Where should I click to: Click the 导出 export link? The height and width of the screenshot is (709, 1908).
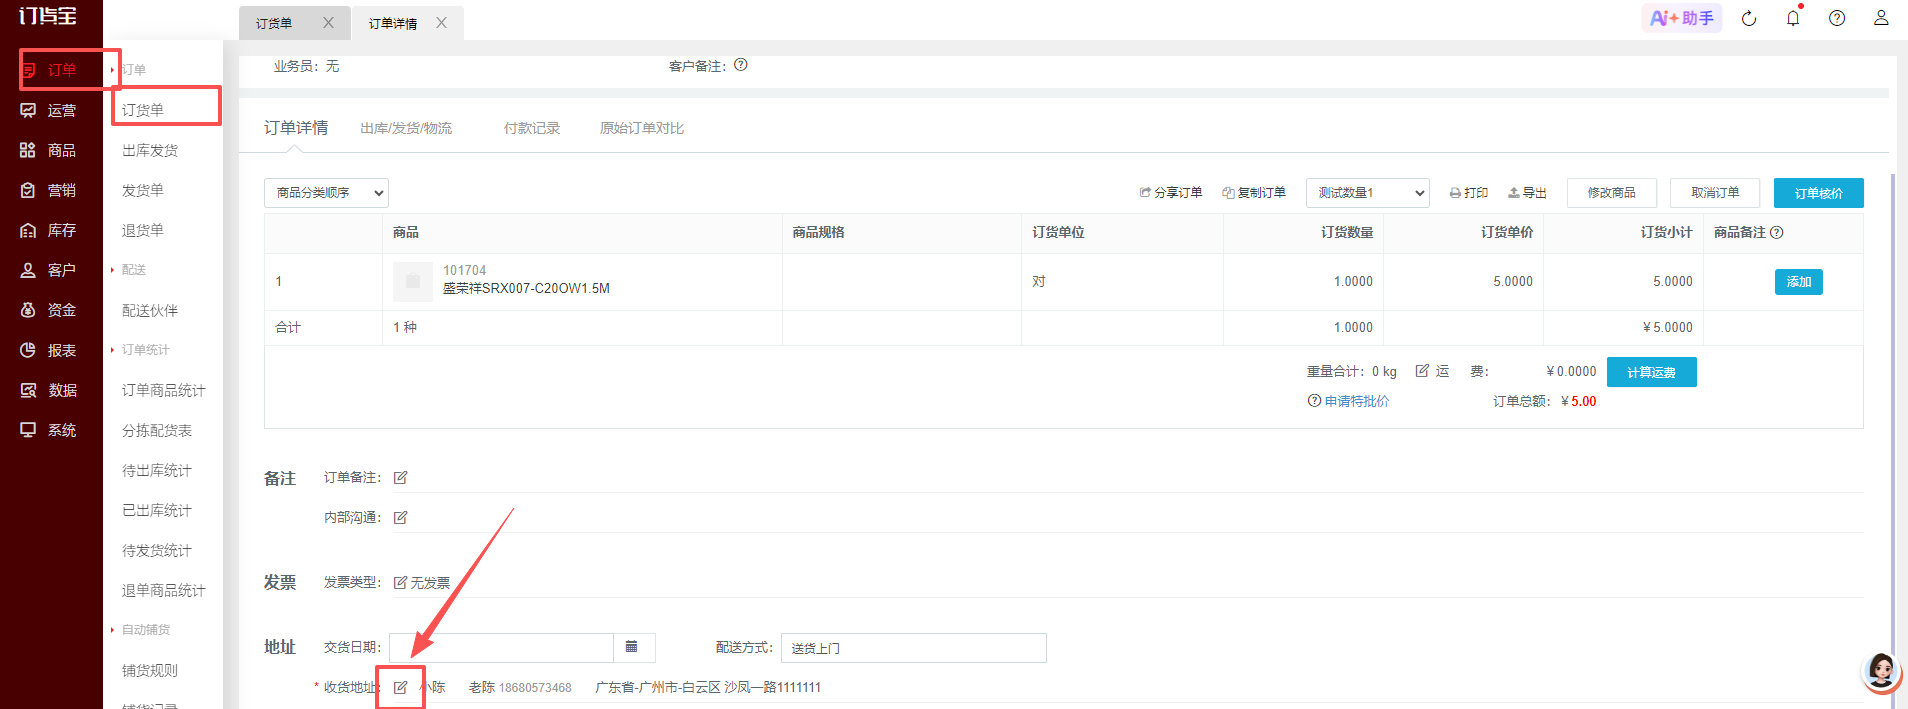1527,193
